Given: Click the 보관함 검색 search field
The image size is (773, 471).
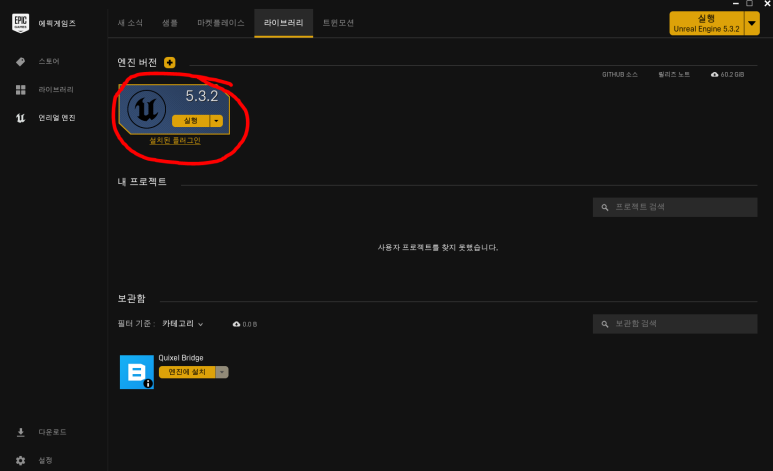Looking at the screenshot, I should [675, 324].
